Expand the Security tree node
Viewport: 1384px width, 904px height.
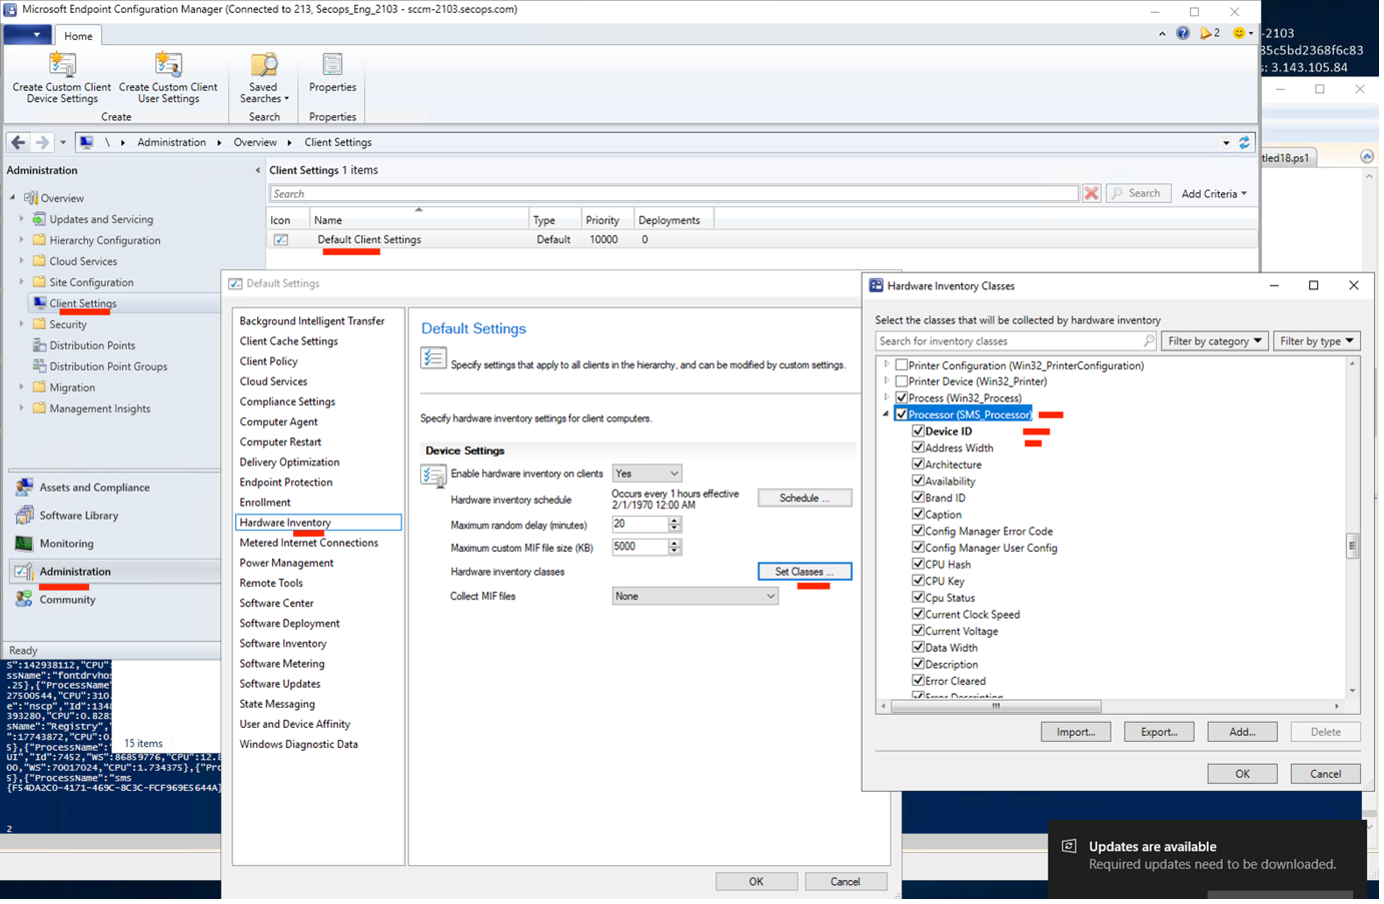pos(21,324)
